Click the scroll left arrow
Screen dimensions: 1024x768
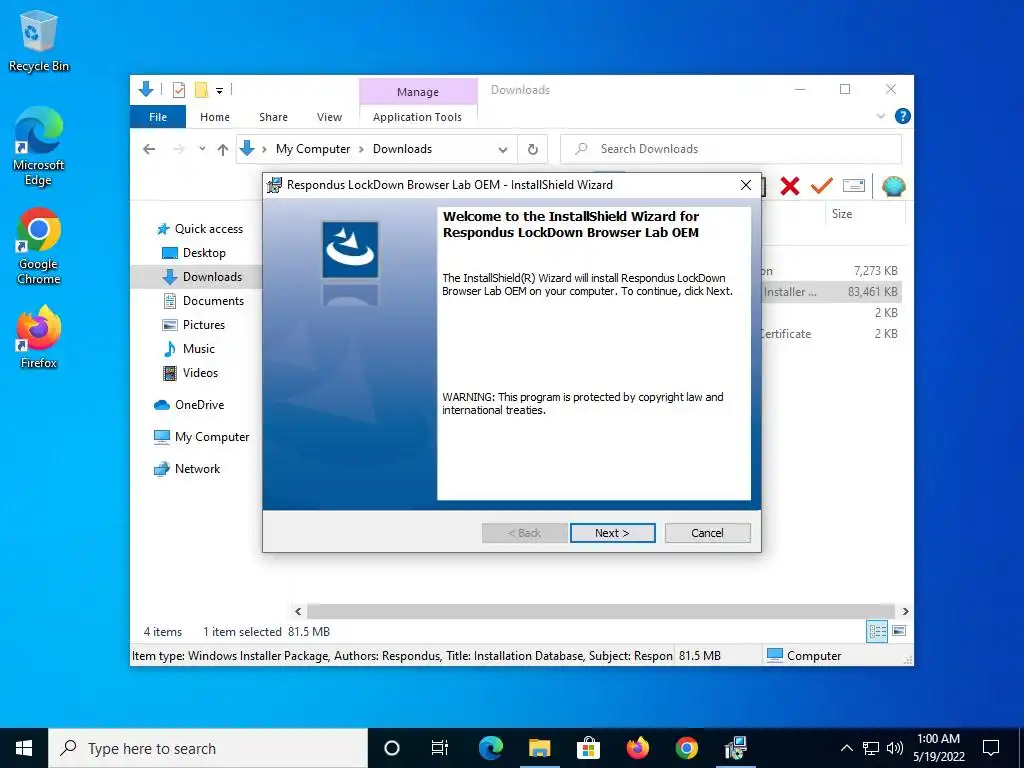click(x=298, y=611)
